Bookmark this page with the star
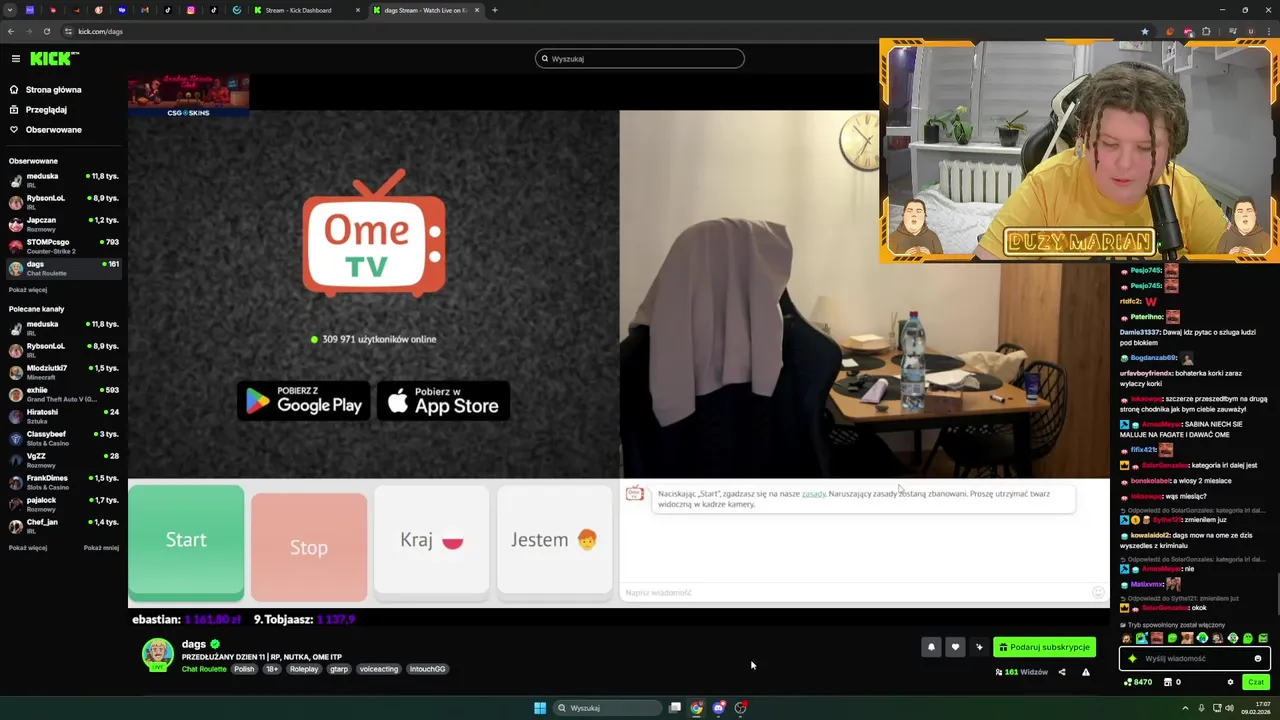 point(1145,31)
